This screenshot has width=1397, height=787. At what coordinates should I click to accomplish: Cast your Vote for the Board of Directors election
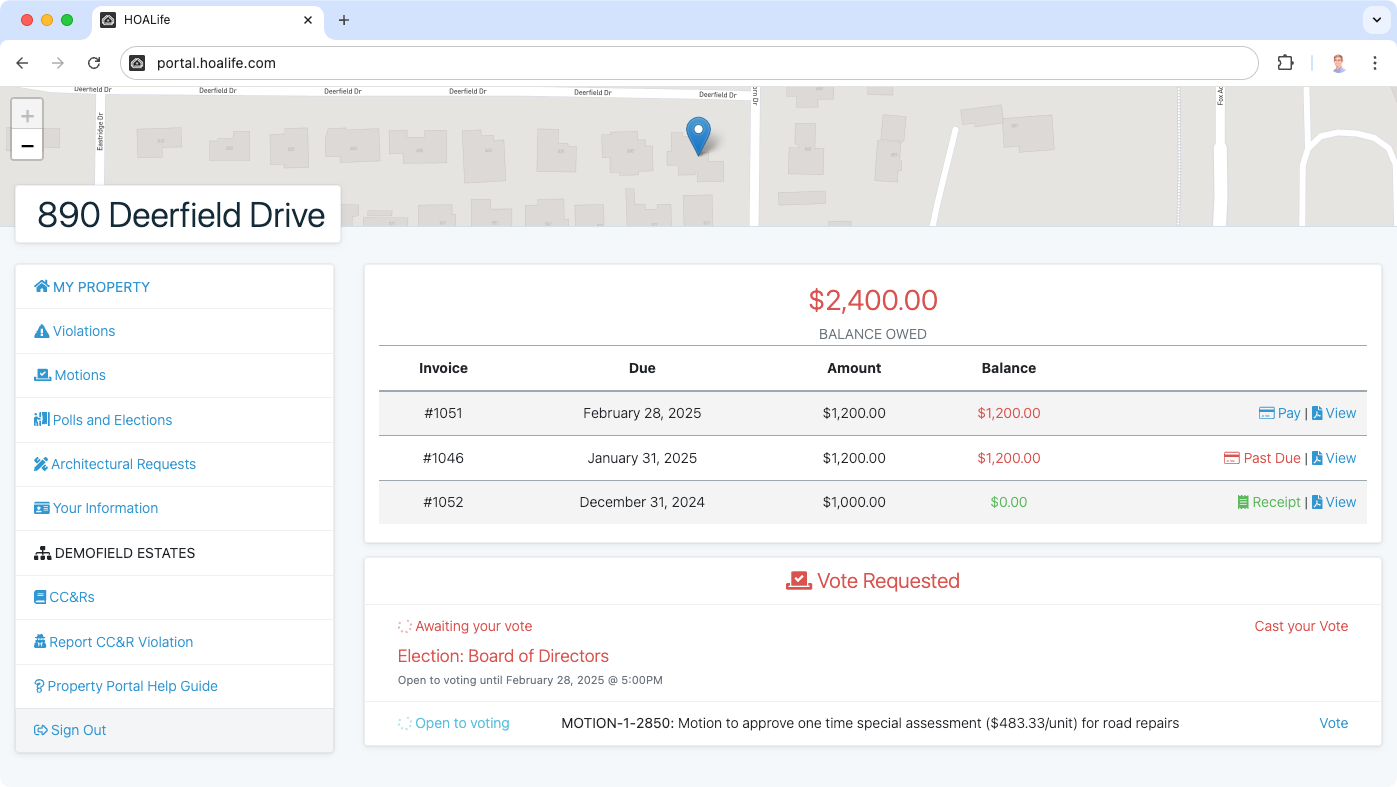[x=1301, y=626]
